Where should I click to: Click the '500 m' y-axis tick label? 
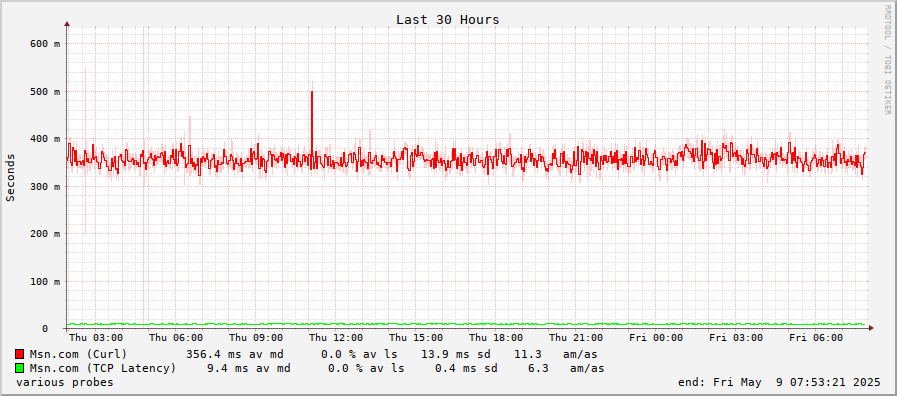pyautogui.click(x=45, y=92)
